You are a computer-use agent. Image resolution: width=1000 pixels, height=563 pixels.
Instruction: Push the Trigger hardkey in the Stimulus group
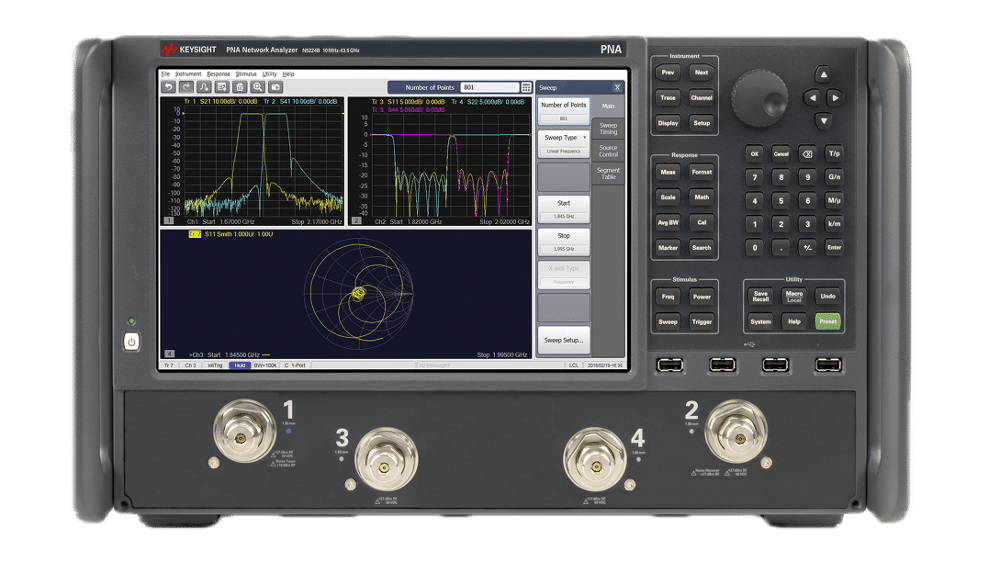pyautogui.click(x=702, y=321)
